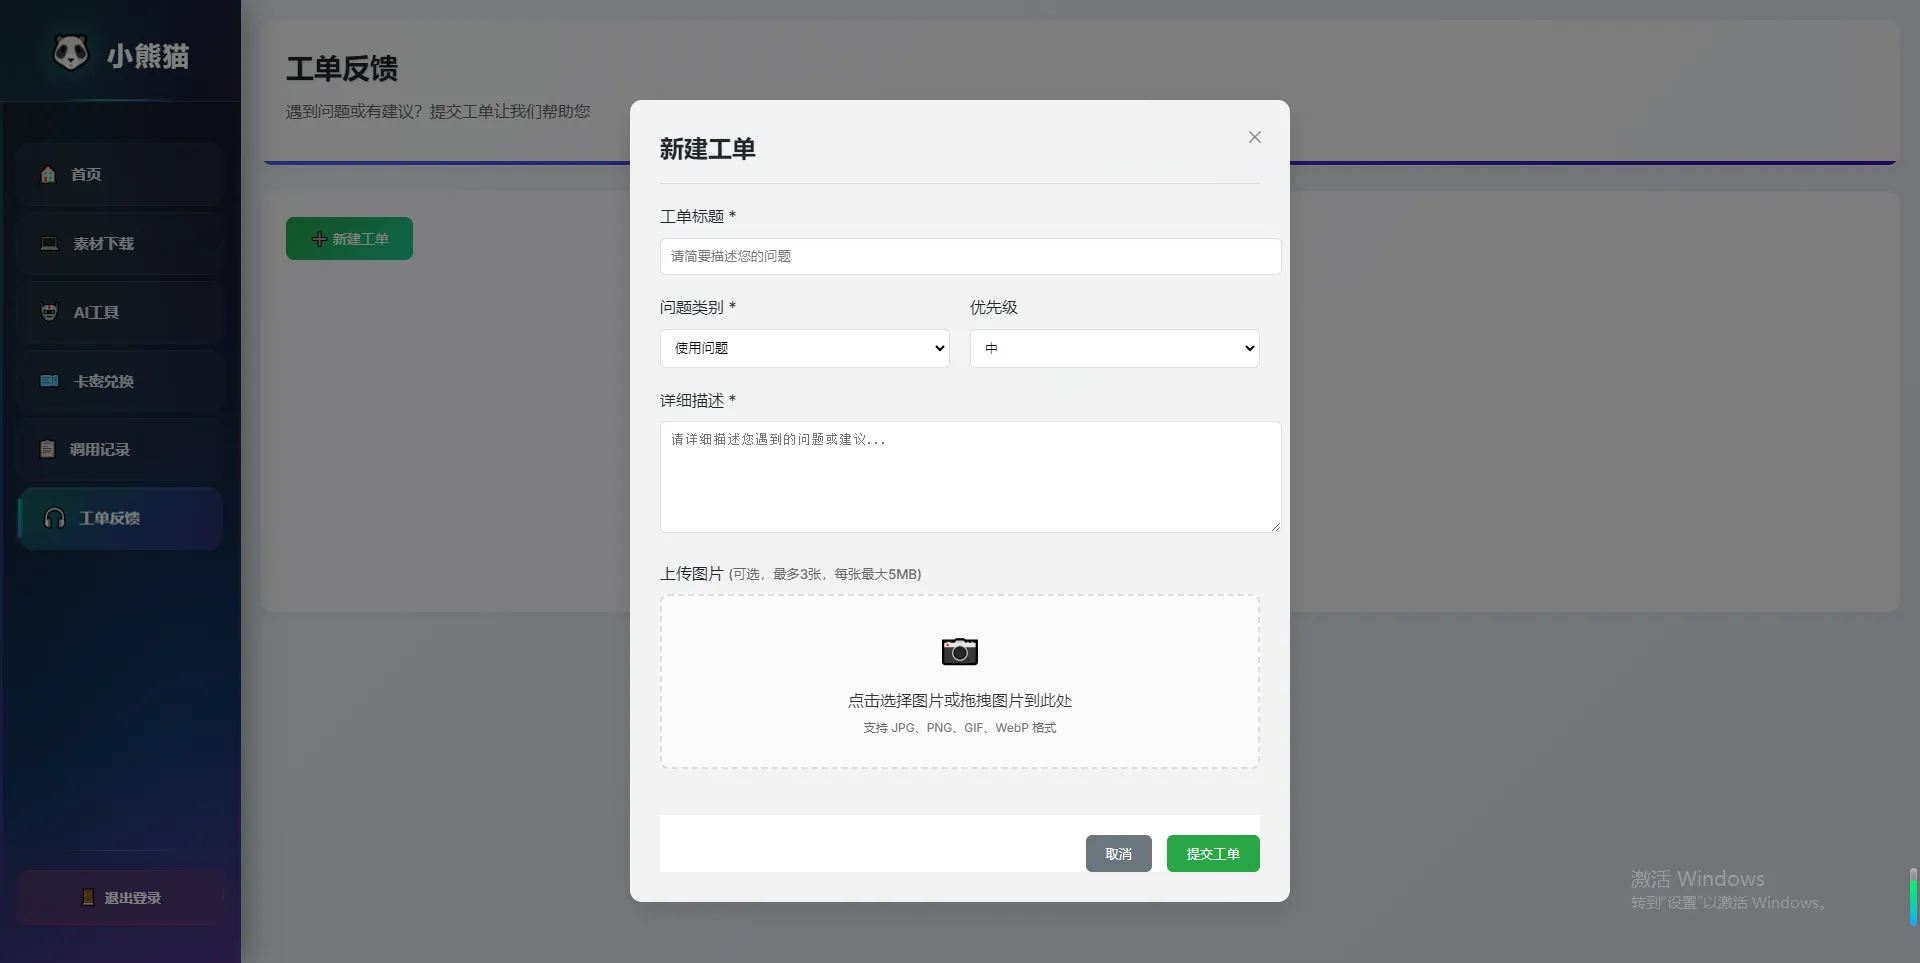The width and height of the screenshot is (1920, 963).
Task: Click the 取消 button
Action: (x=1118, y=853)
